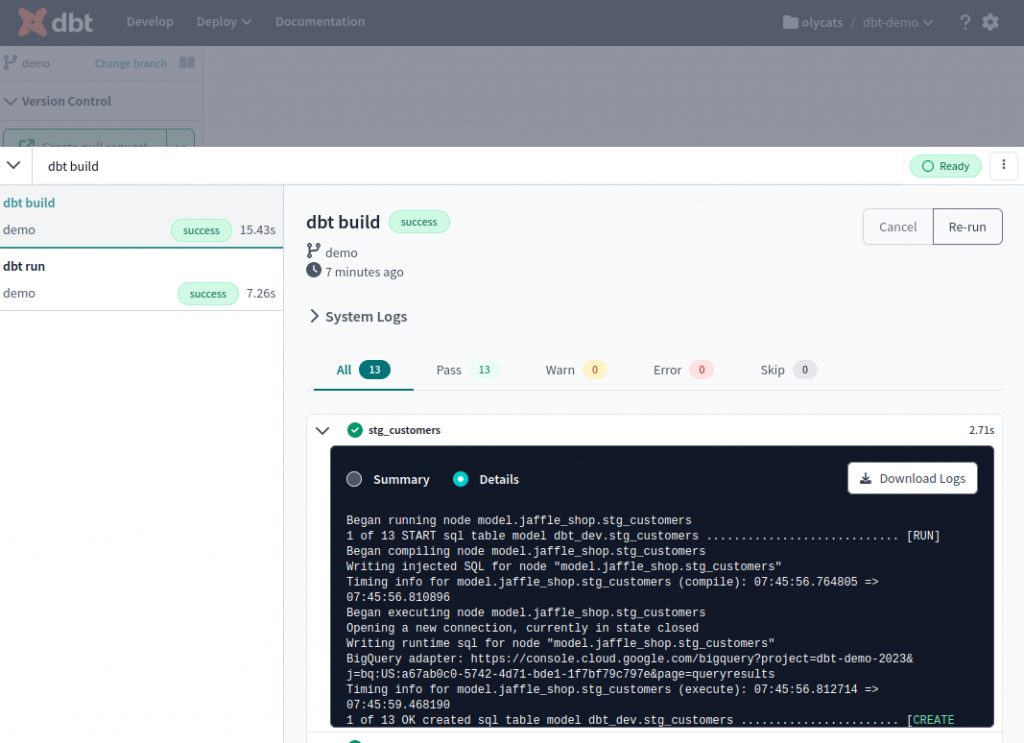Click the green check icon for stg_customers
1024x743 pixels.
[355, 430]
